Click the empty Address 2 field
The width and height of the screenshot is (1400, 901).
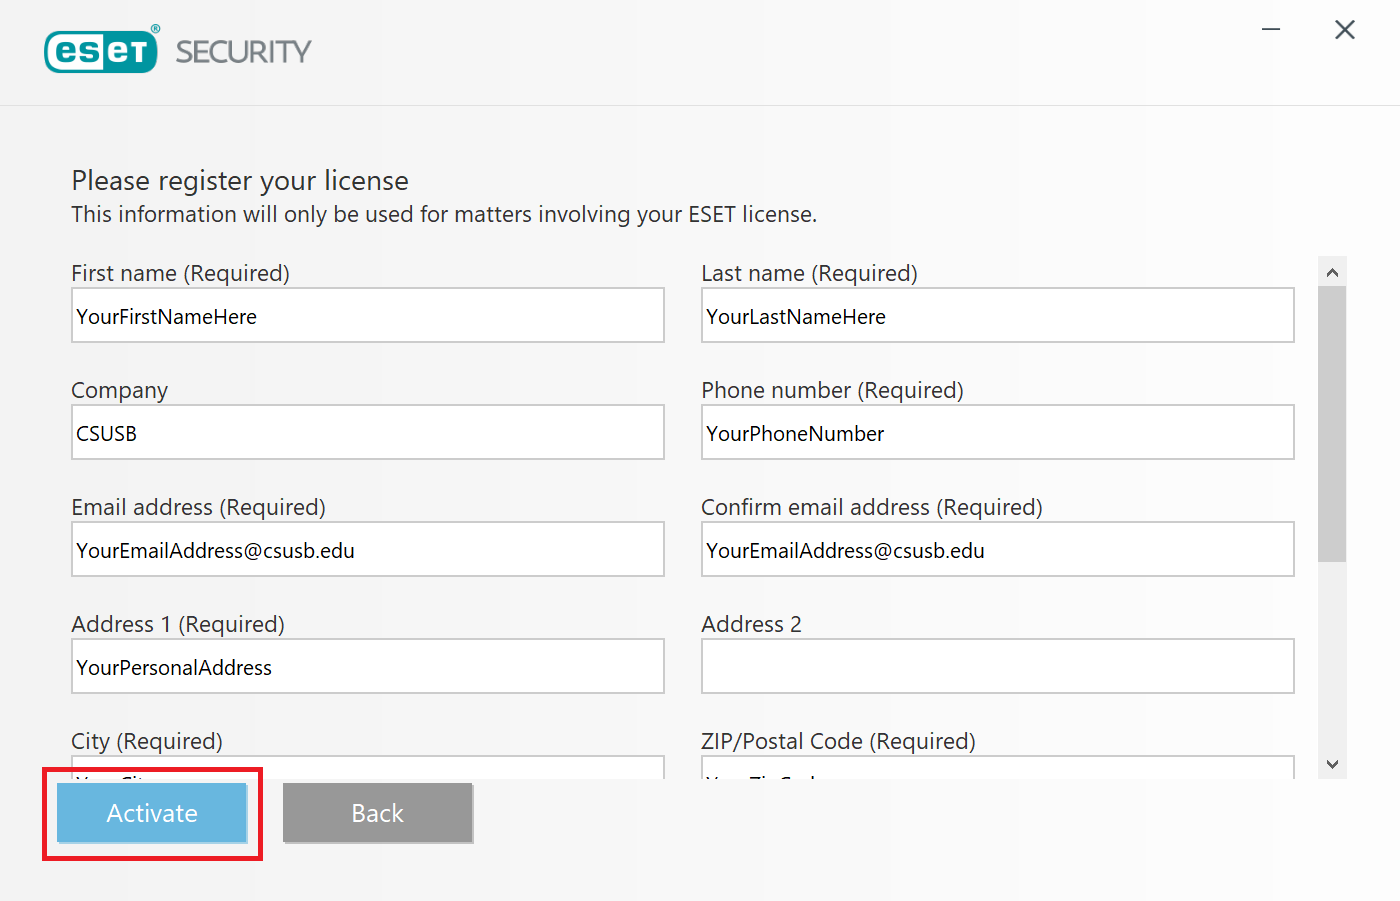pyautogui.click(x=998, y=666)
